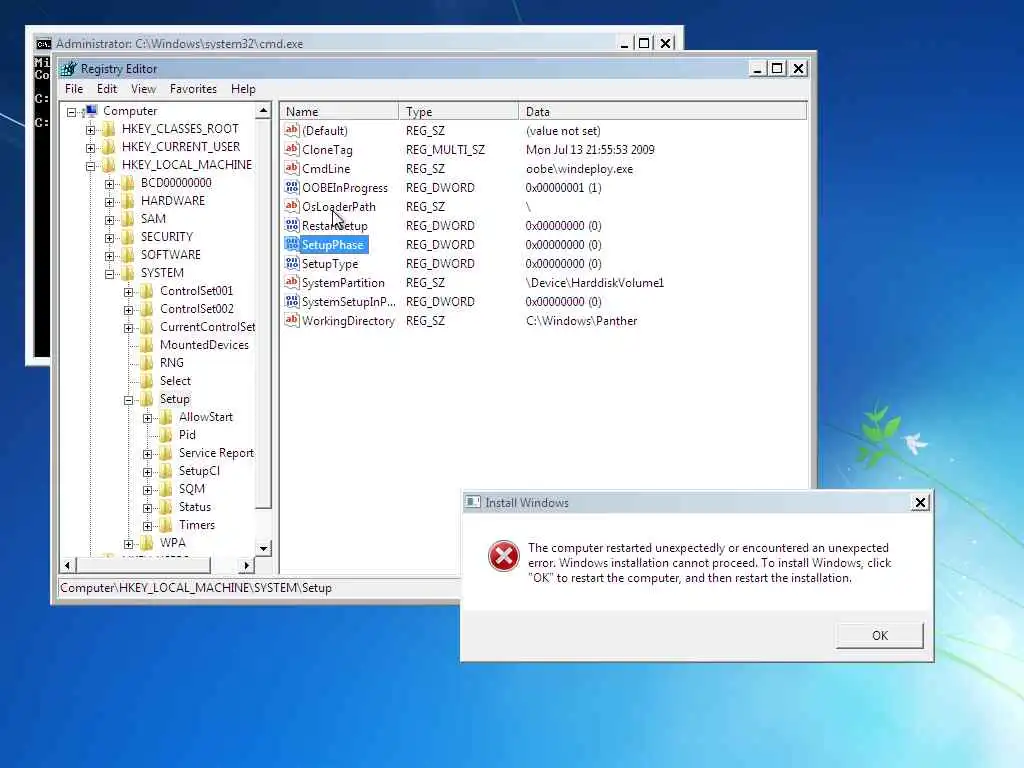Click the string icon beside SystemPartition

click(x=291, y=282)
